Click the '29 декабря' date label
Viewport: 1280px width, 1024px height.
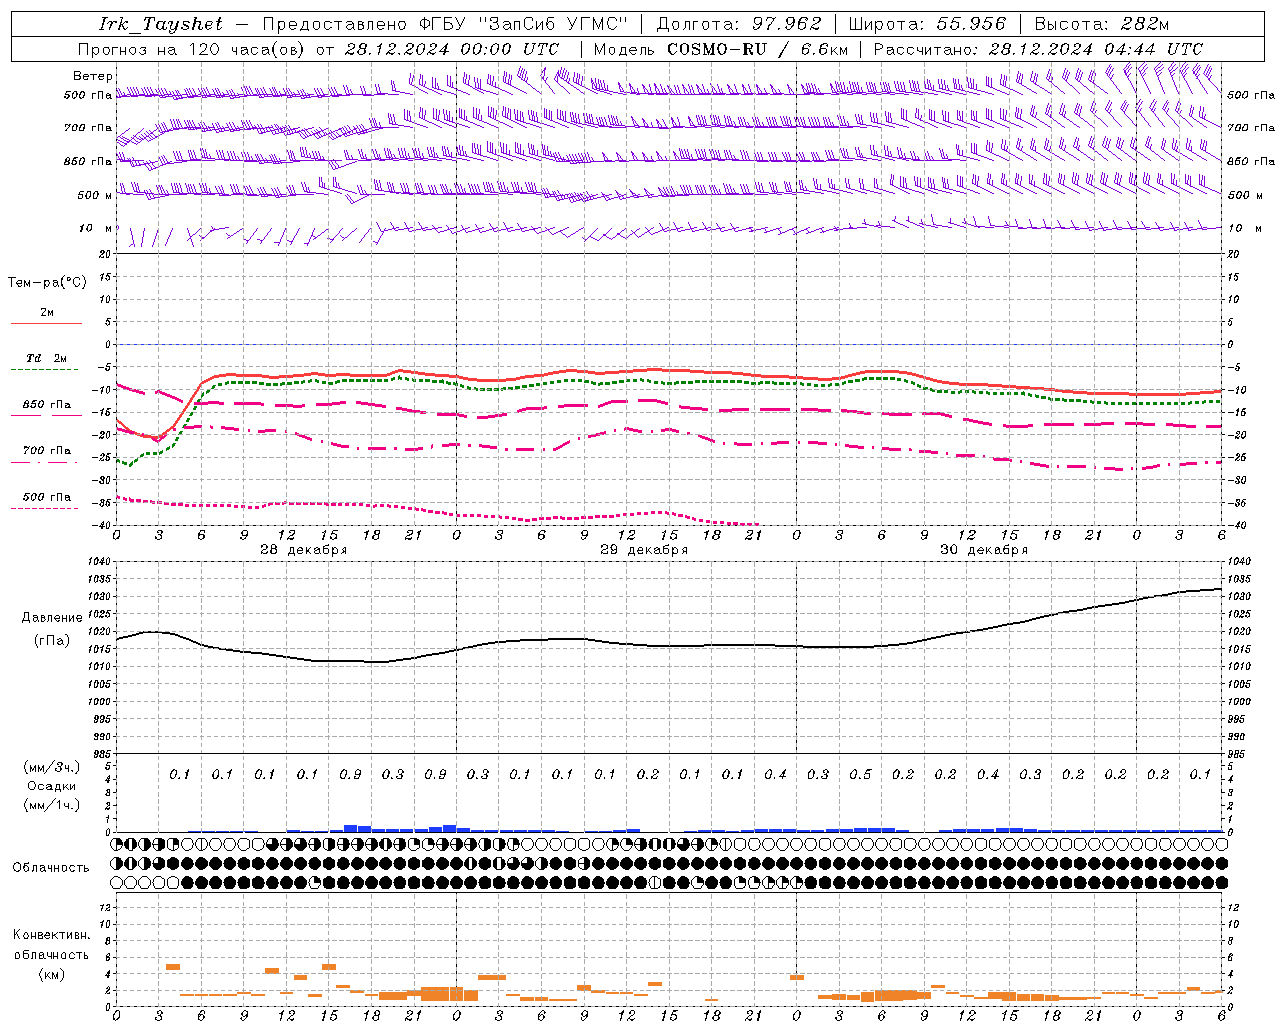[643, 550]
